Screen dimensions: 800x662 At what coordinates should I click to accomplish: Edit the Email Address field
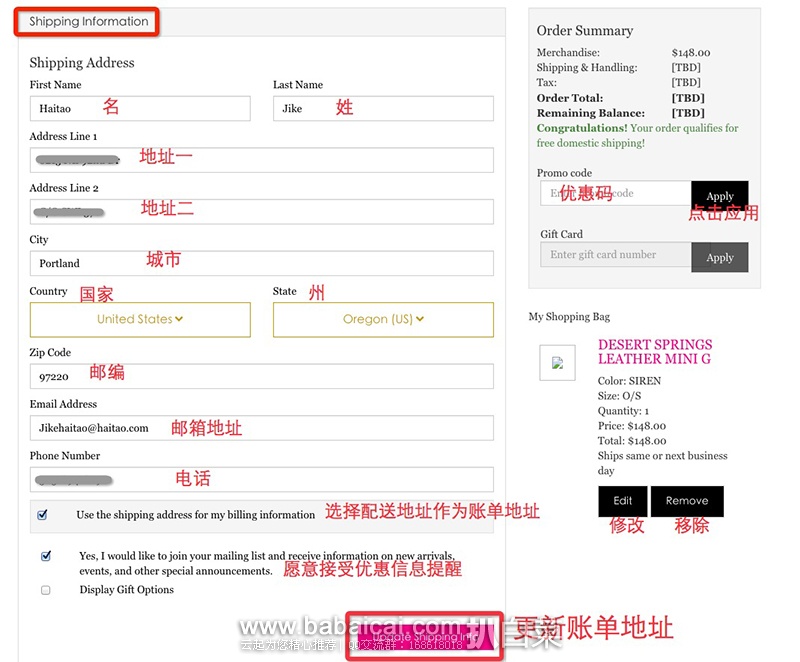click(262, 428)
